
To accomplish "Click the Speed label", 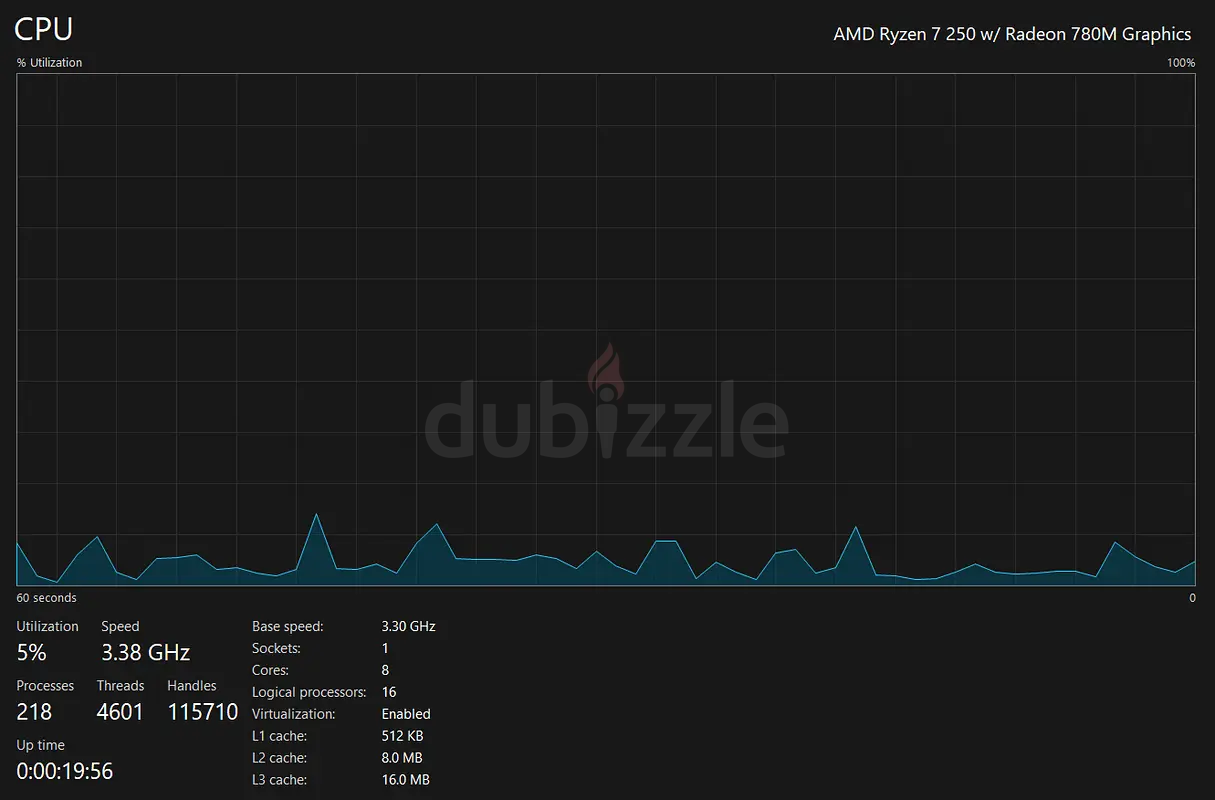I will [x=120, y=626].
